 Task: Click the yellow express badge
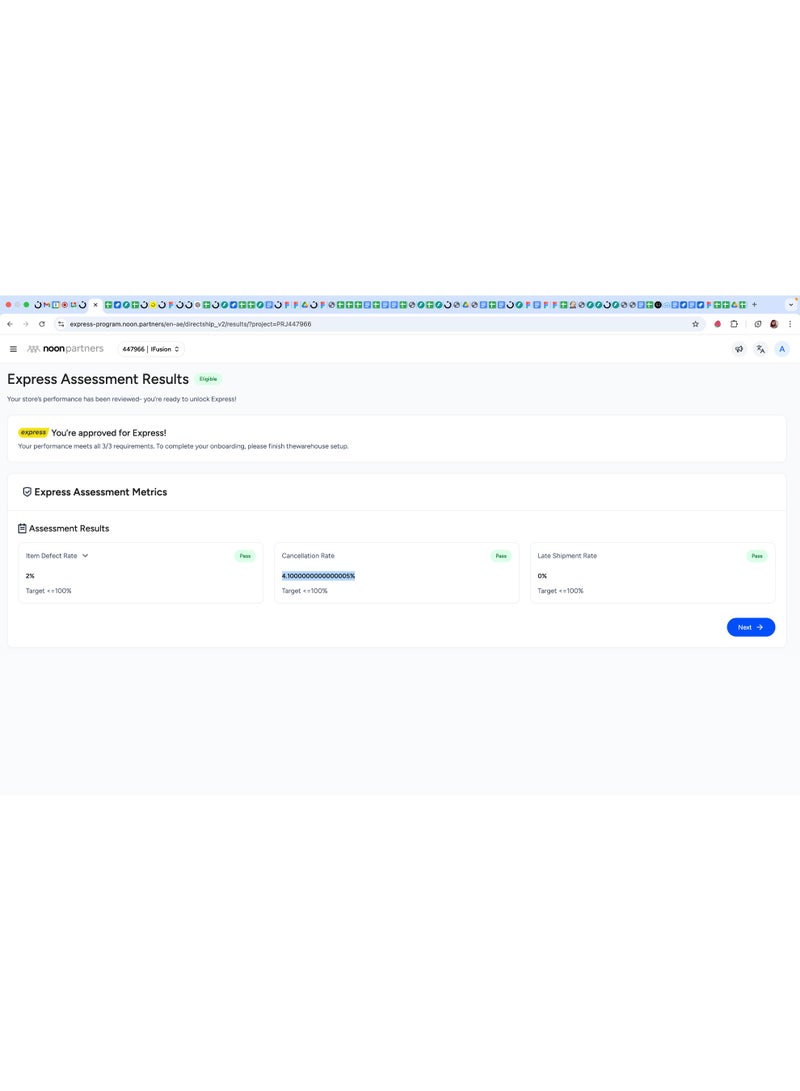tap(33, 433)
